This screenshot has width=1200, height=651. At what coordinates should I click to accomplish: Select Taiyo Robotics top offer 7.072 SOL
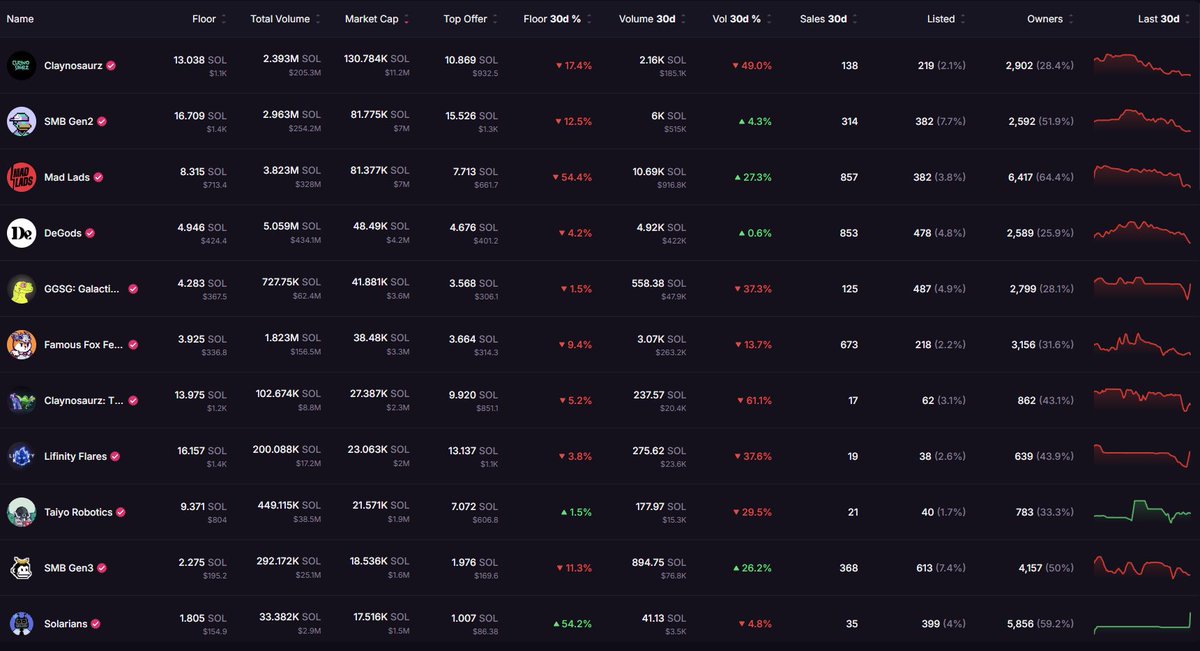click(x=474, y=507)
